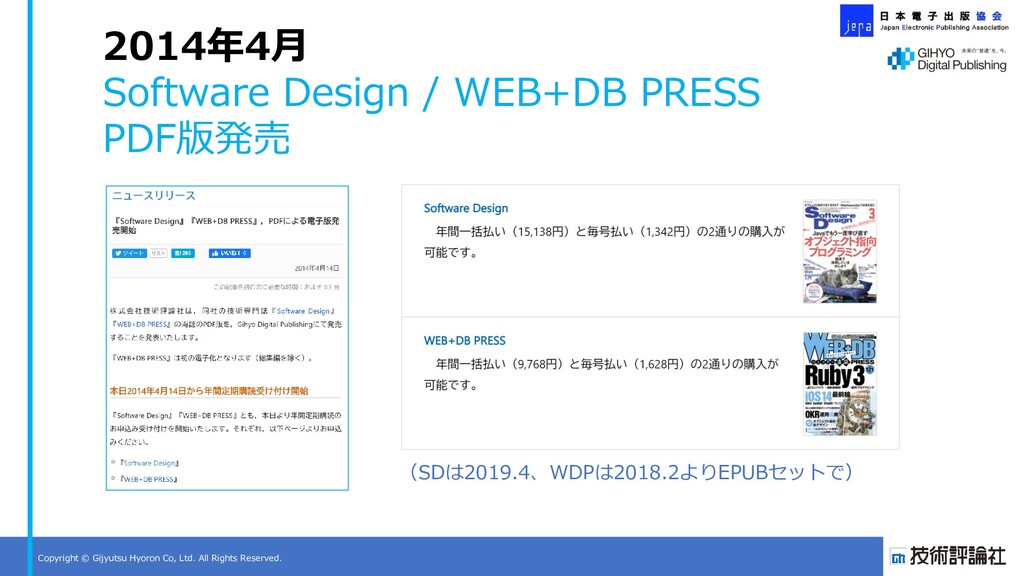Viewport: 1024px width, 576px height.
Task: Open the bulleted WEB+DB PRESS link
Action: point(149,479)
